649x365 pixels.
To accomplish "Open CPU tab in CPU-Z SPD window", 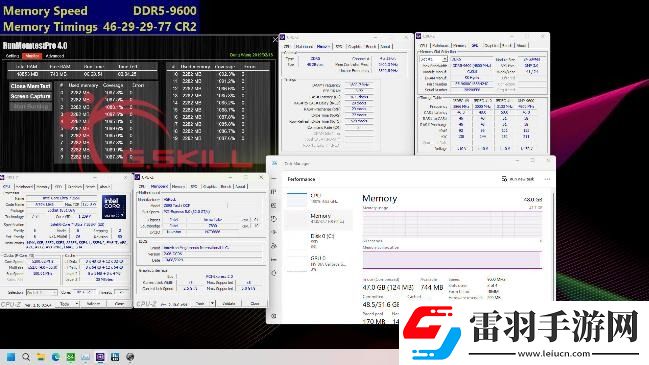I will click(423, 46).
